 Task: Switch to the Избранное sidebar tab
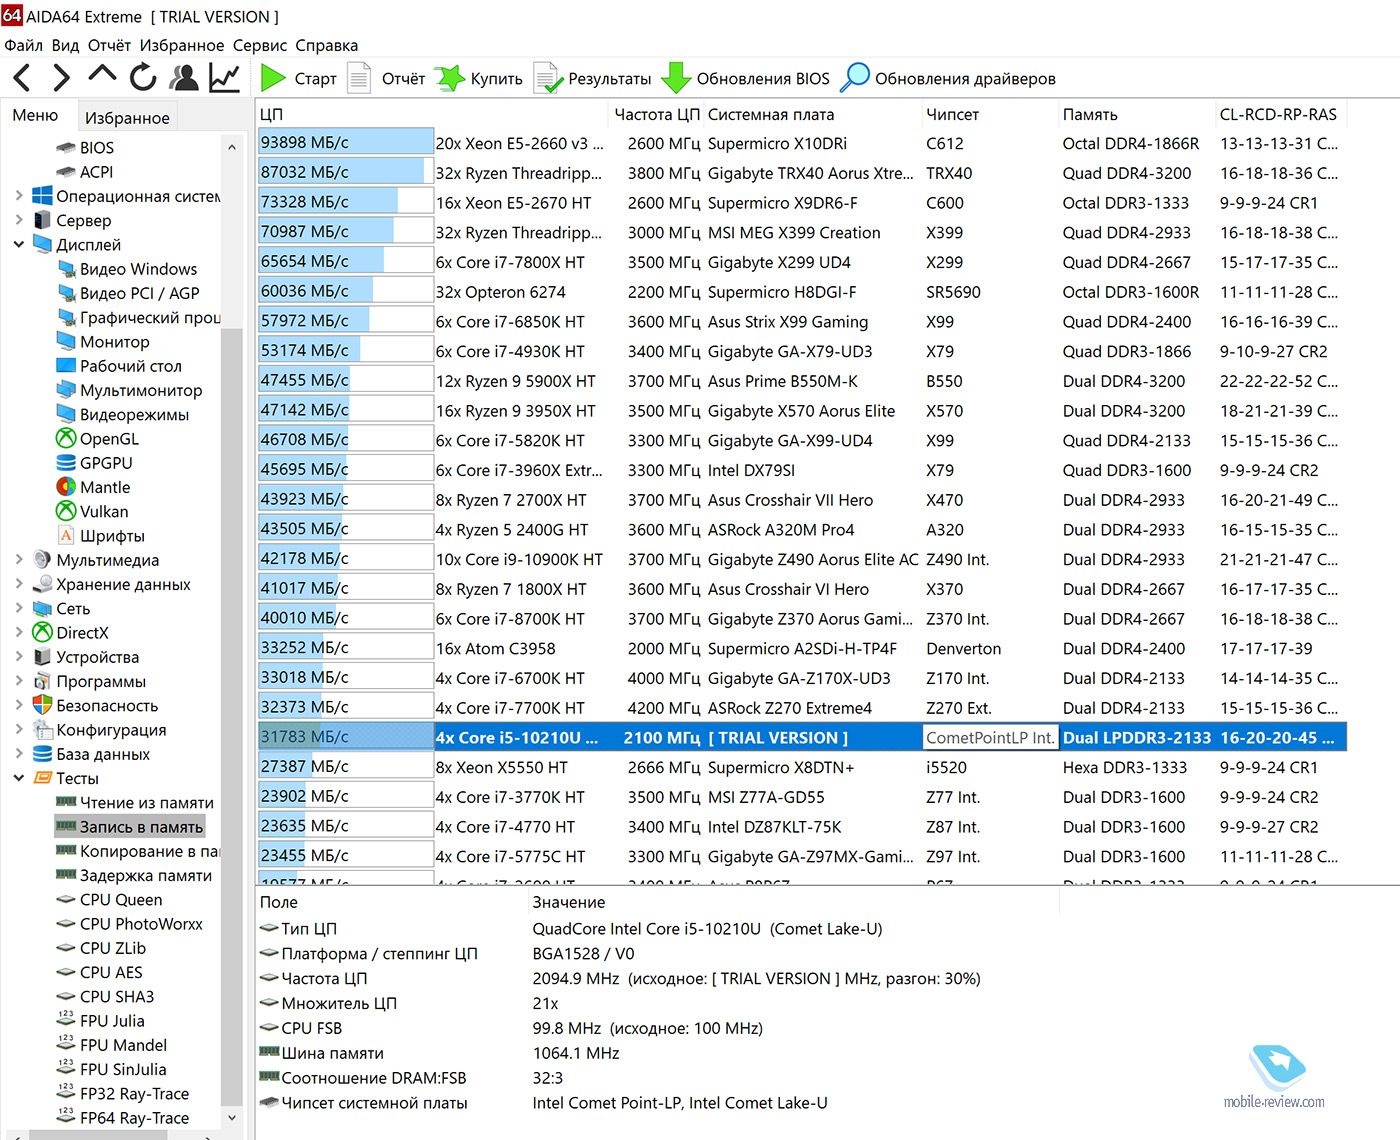pyautogui.click(x=127, y=117)
